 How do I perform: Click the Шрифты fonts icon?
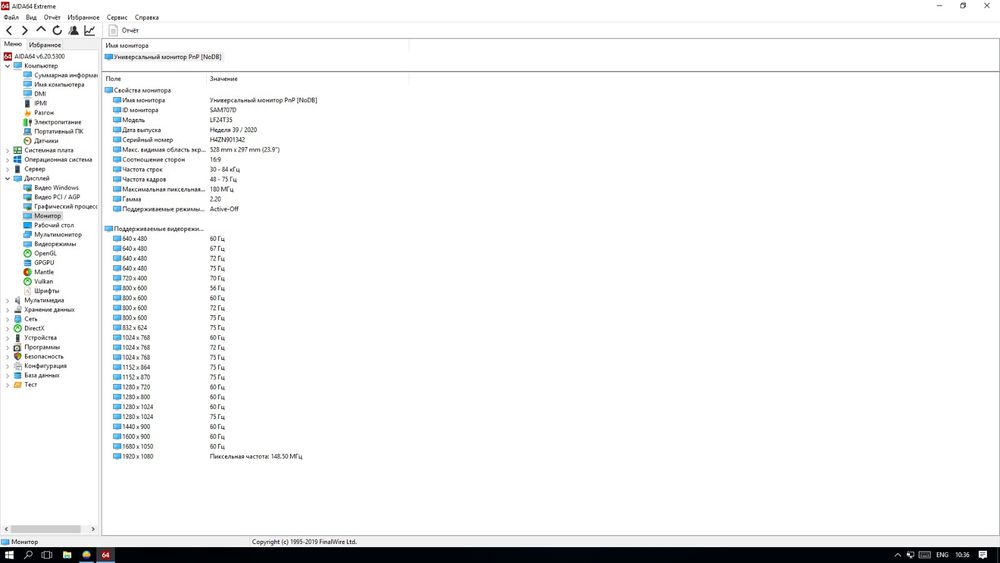click(x=27, y=291)
